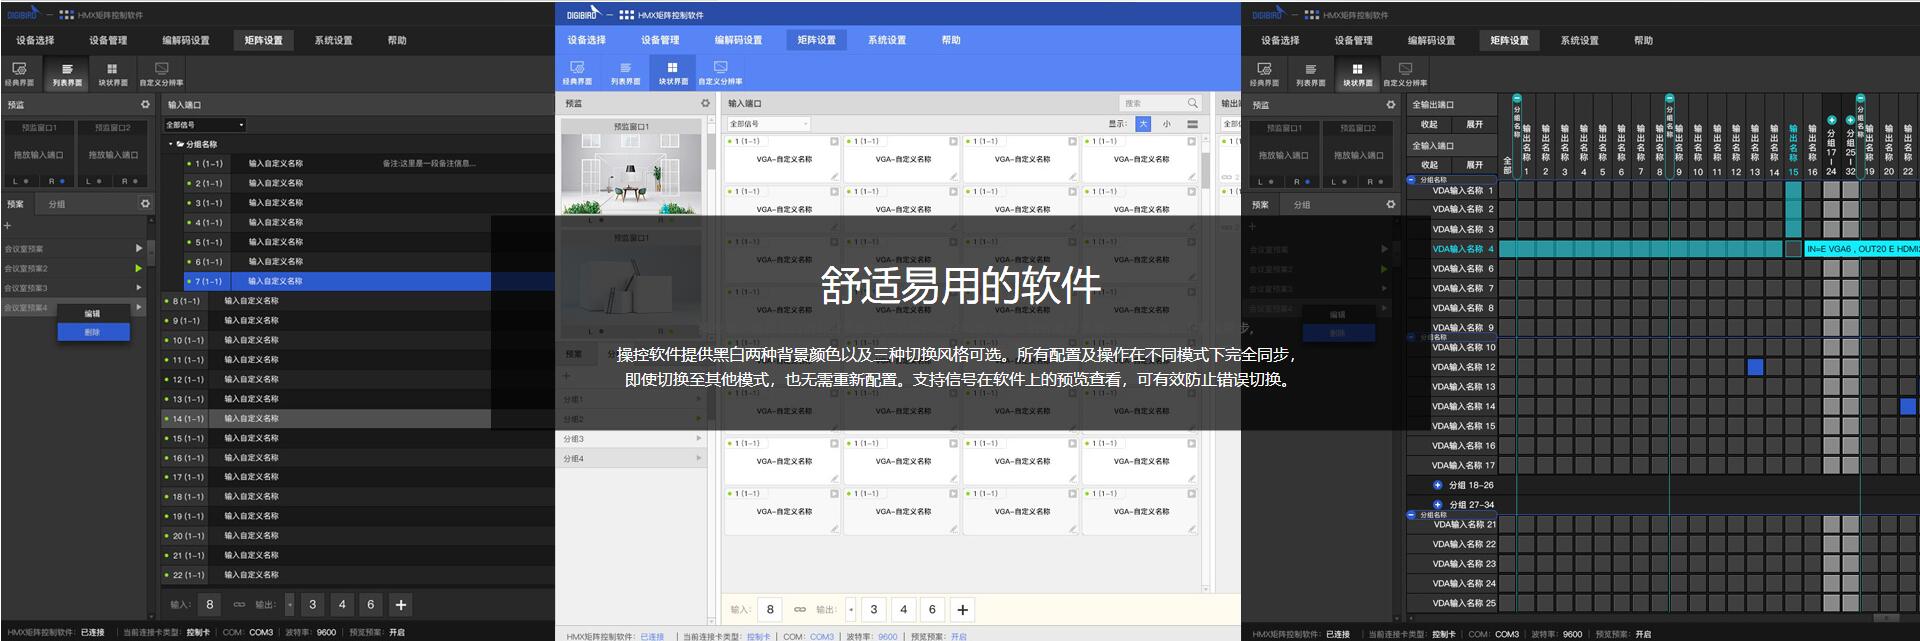1920x641 pixels.
Task: Choose 小 display size in light-theme window
Action: 1166,124
